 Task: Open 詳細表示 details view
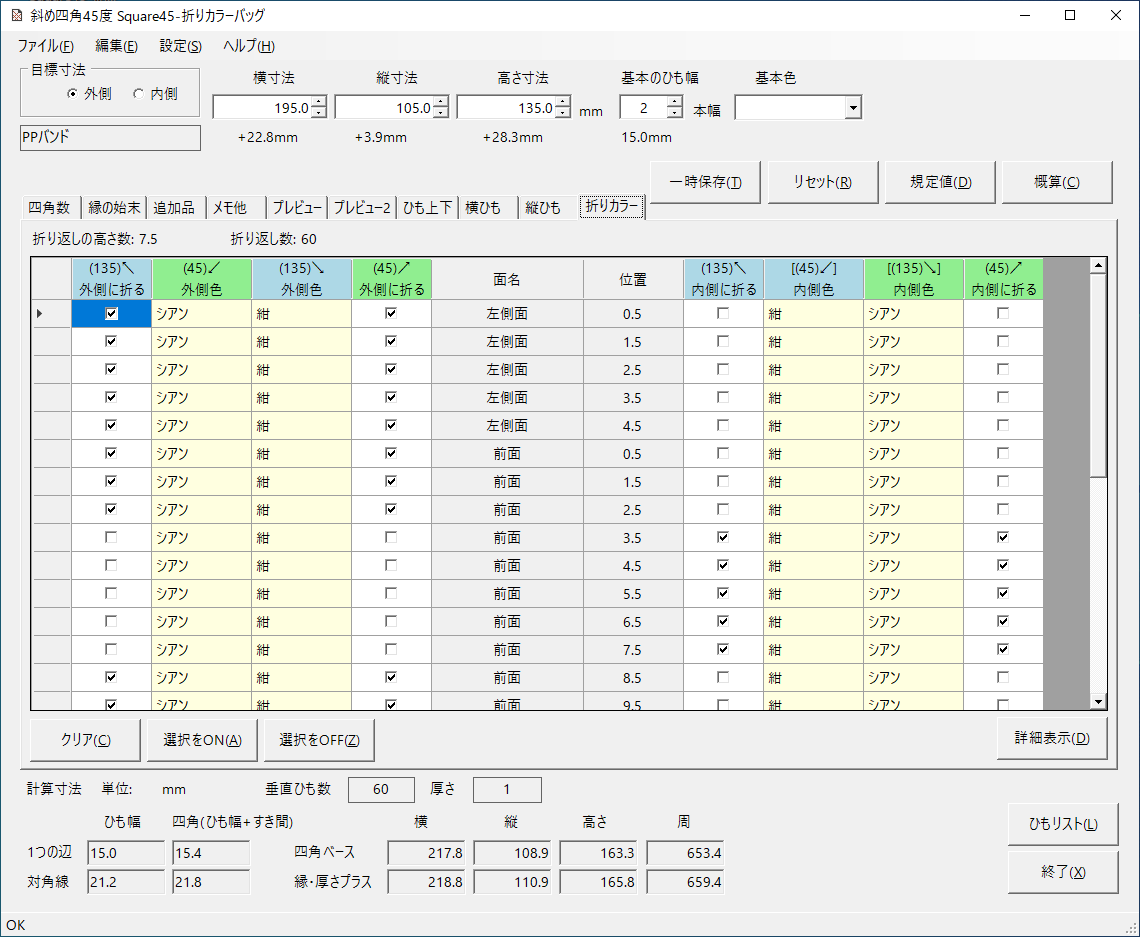(x=1052, y=738)
